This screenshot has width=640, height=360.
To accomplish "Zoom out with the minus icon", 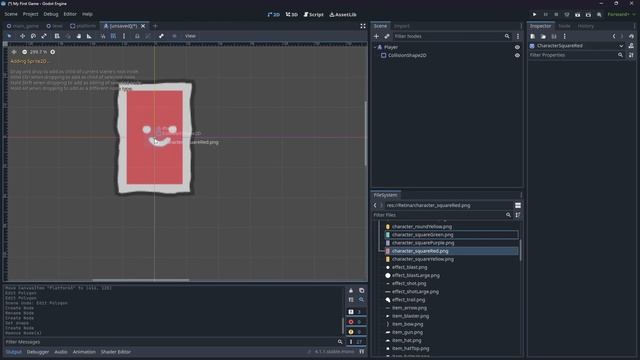I will tap(24, 52).
